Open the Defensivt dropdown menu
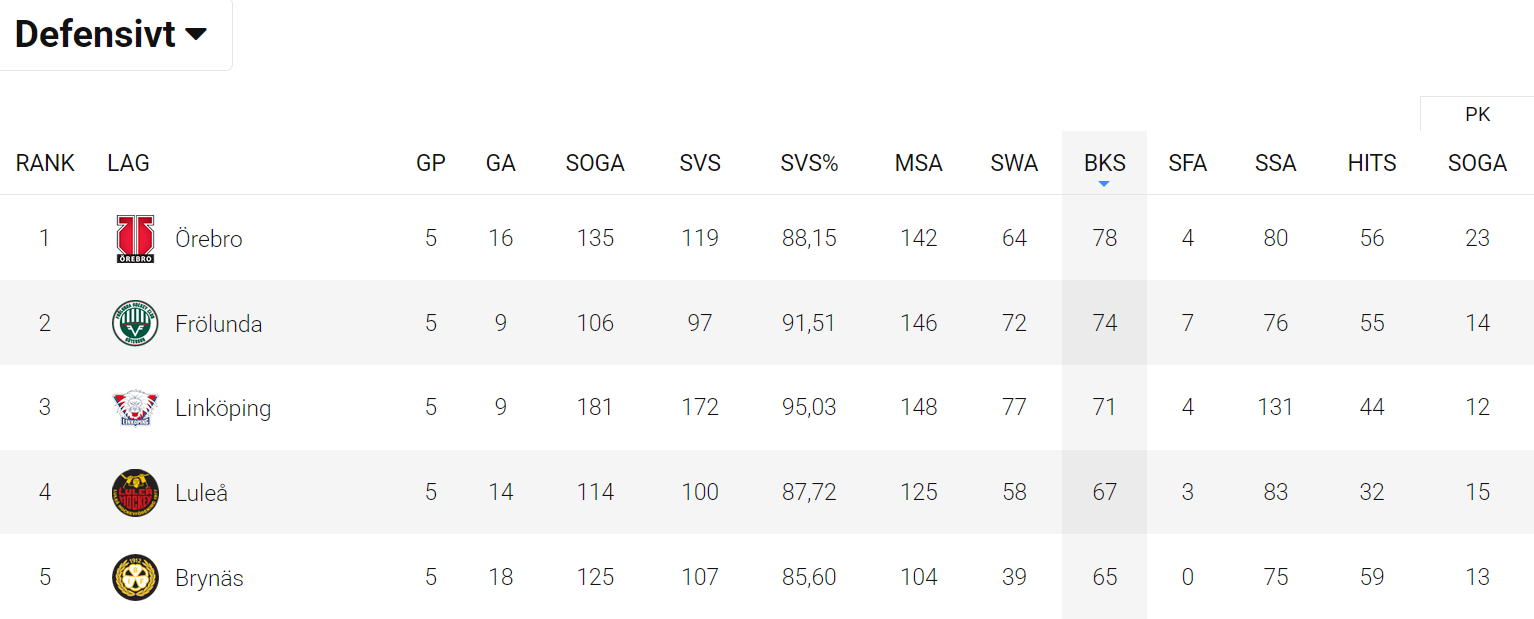The image size is (1534, 619). coord(111,34)
